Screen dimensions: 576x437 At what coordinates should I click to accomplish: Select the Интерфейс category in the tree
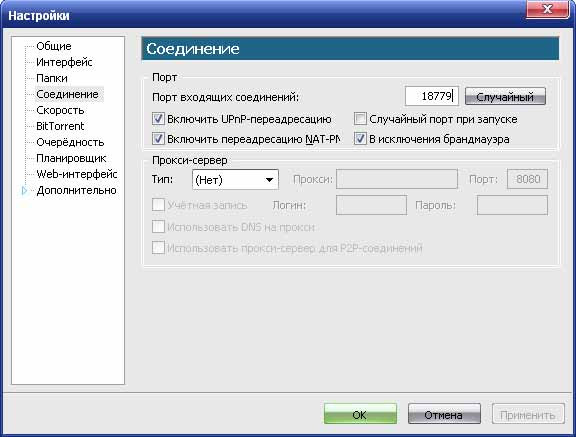64,62
